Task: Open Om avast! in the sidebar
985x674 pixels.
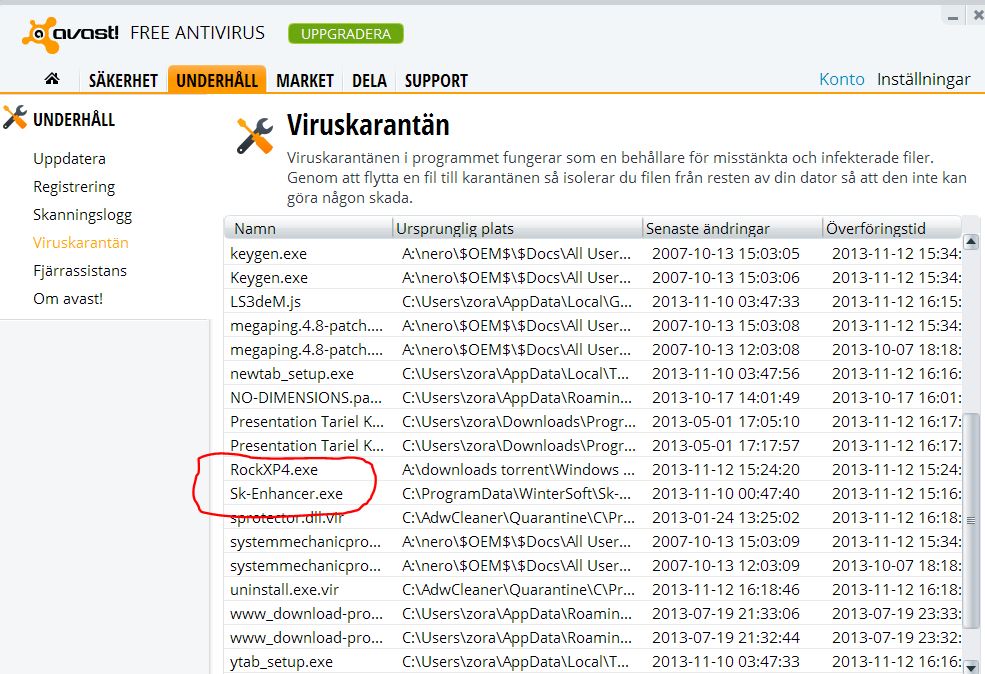Action: 68,298
